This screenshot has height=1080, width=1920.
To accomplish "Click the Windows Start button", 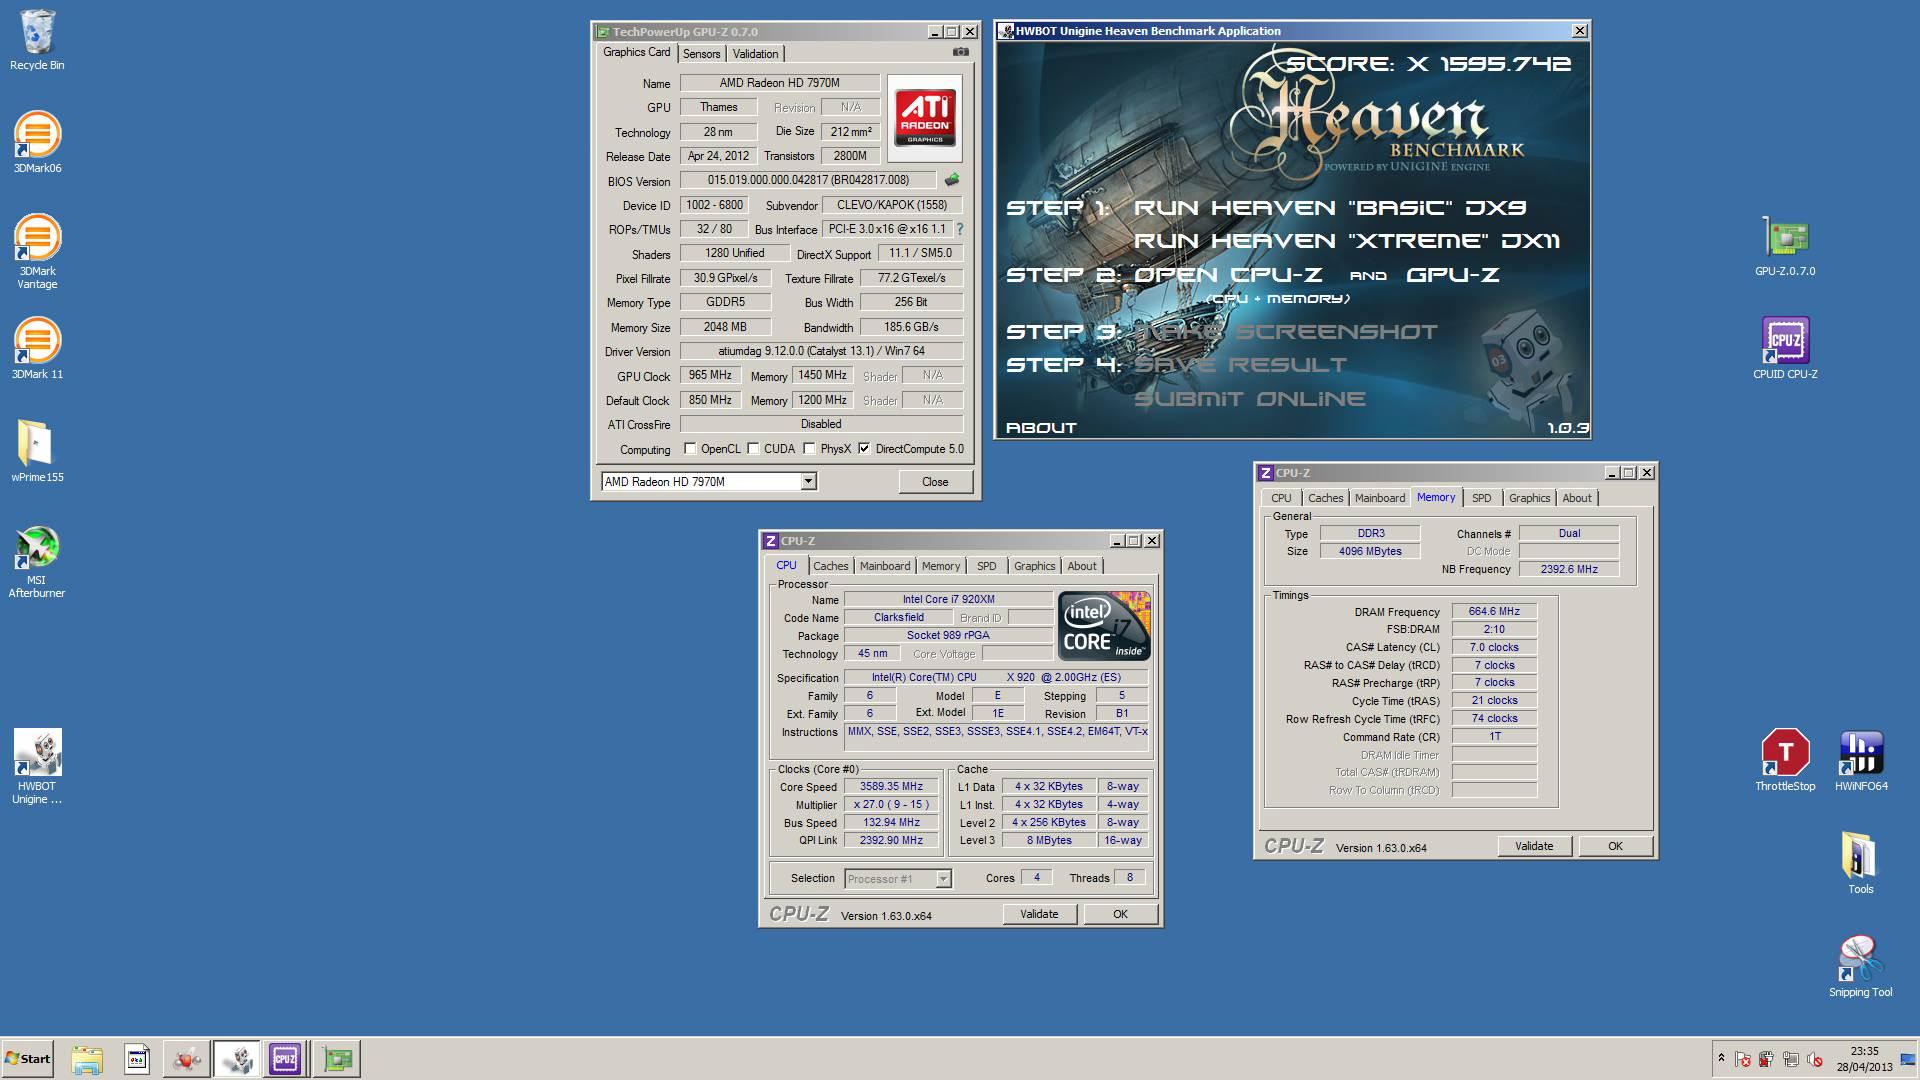I will [x=27, y=1059].
